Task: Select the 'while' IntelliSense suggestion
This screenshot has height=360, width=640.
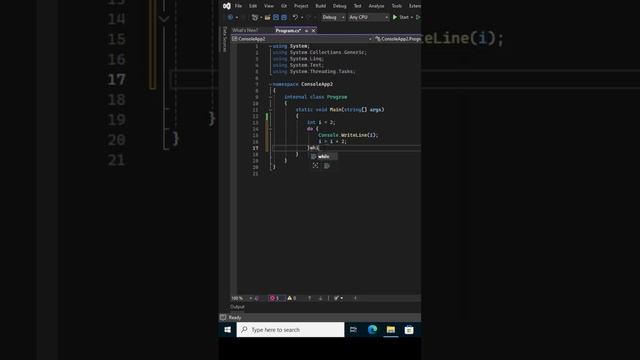Action: 323,156
